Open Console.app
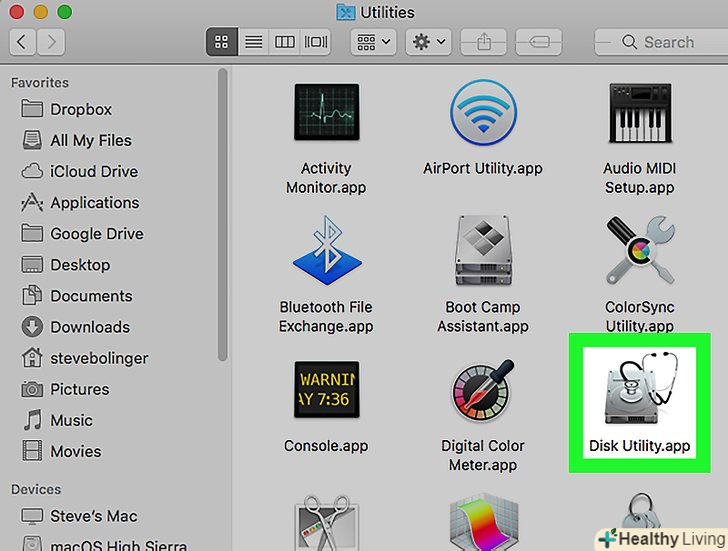The image size is (728, 551). (325, 392)
